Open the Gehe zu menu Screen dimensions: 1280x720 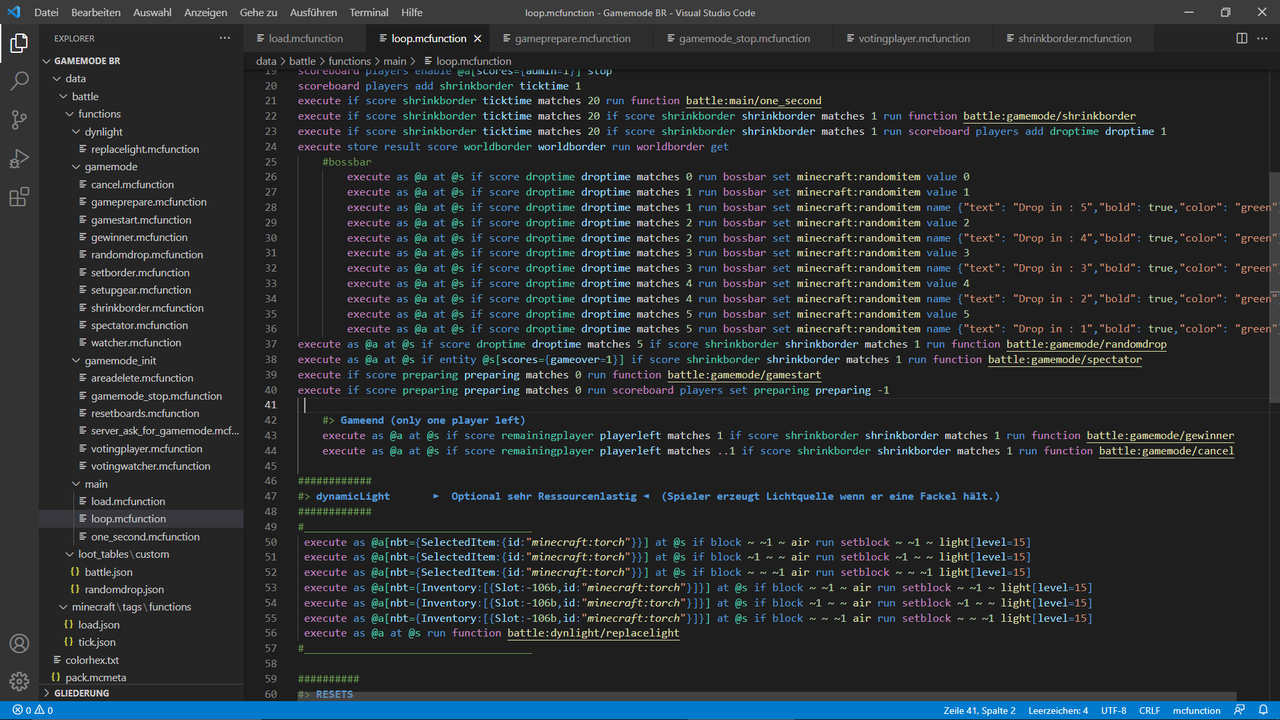point(260,13)
